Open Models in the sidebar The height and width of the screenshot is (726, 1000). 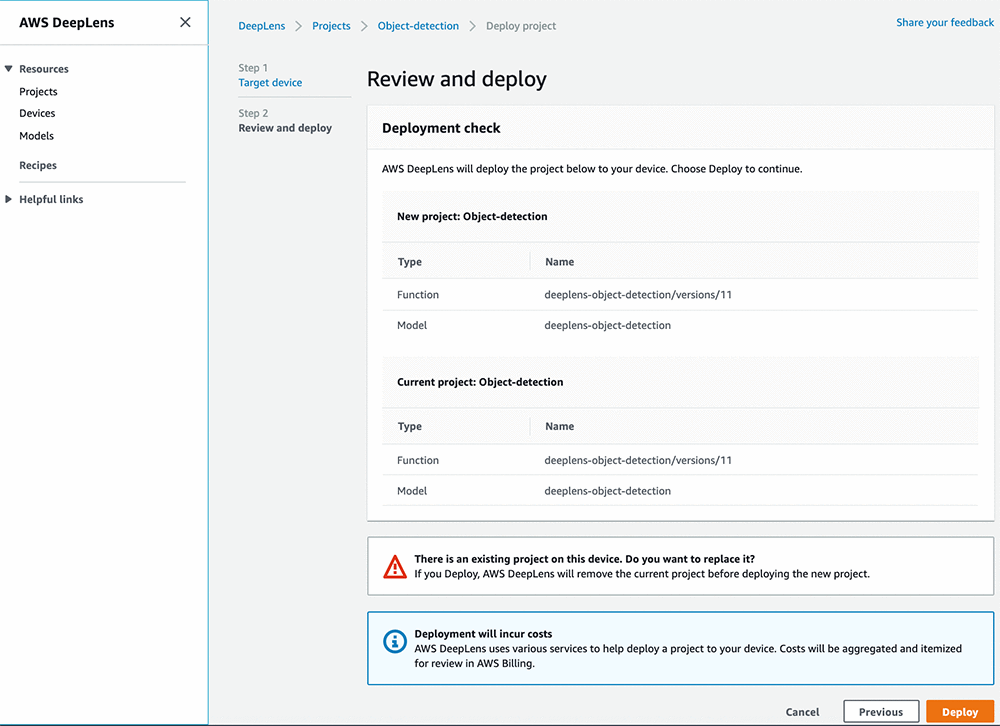click(x=36, y=135)
